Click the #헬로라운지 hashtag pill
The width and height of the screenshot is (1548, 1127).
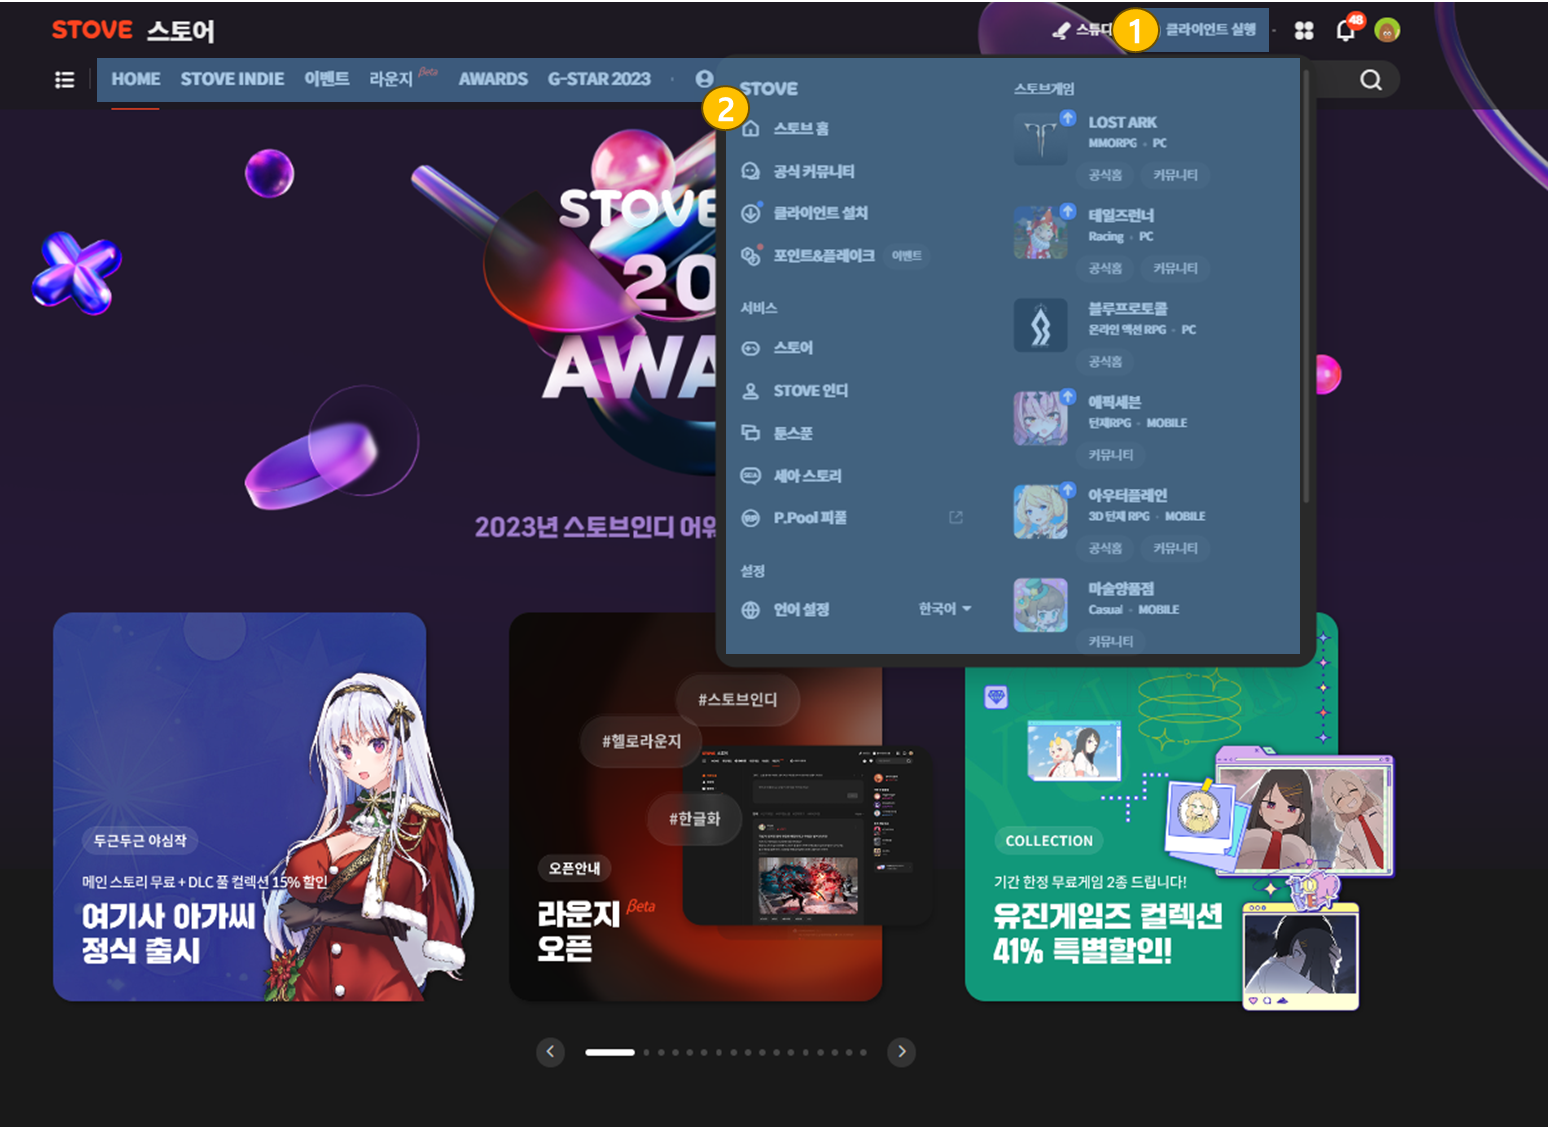pos(641,742)
